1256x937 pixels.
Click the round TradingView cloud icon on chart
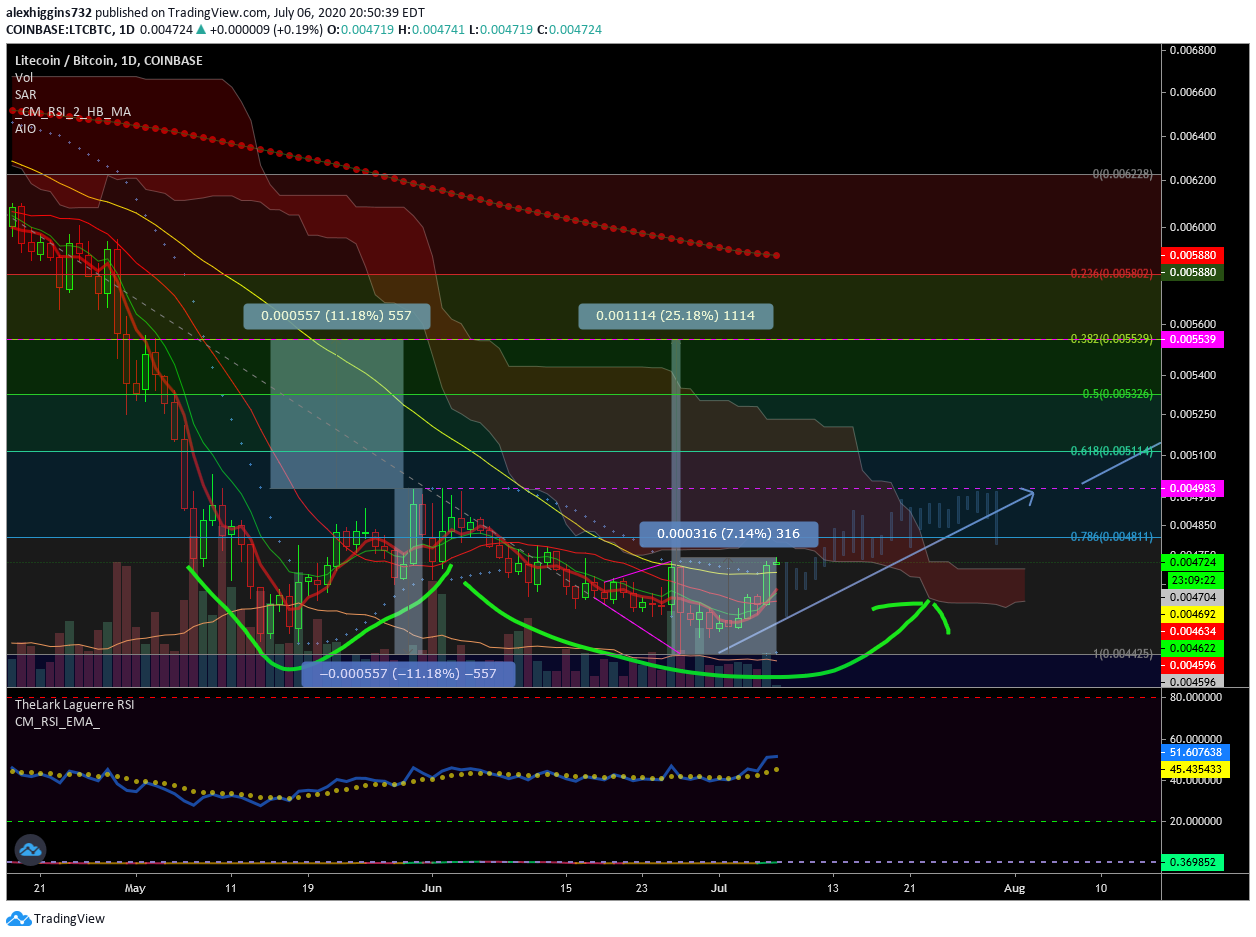tap(29, 849)
